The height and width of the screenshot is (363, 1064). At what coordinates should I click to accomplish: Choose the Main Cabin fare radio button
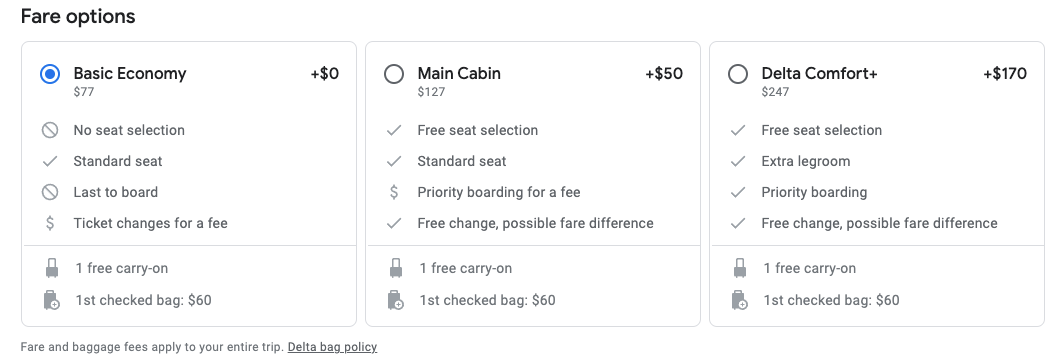394,74
